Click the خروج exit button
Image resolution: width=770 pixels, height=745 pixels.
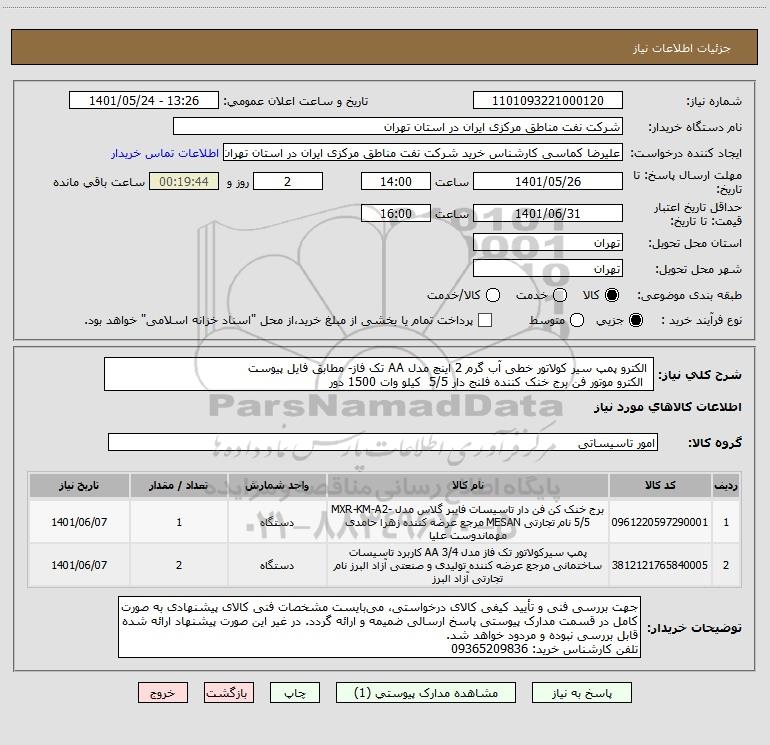[x=163, y=692]
